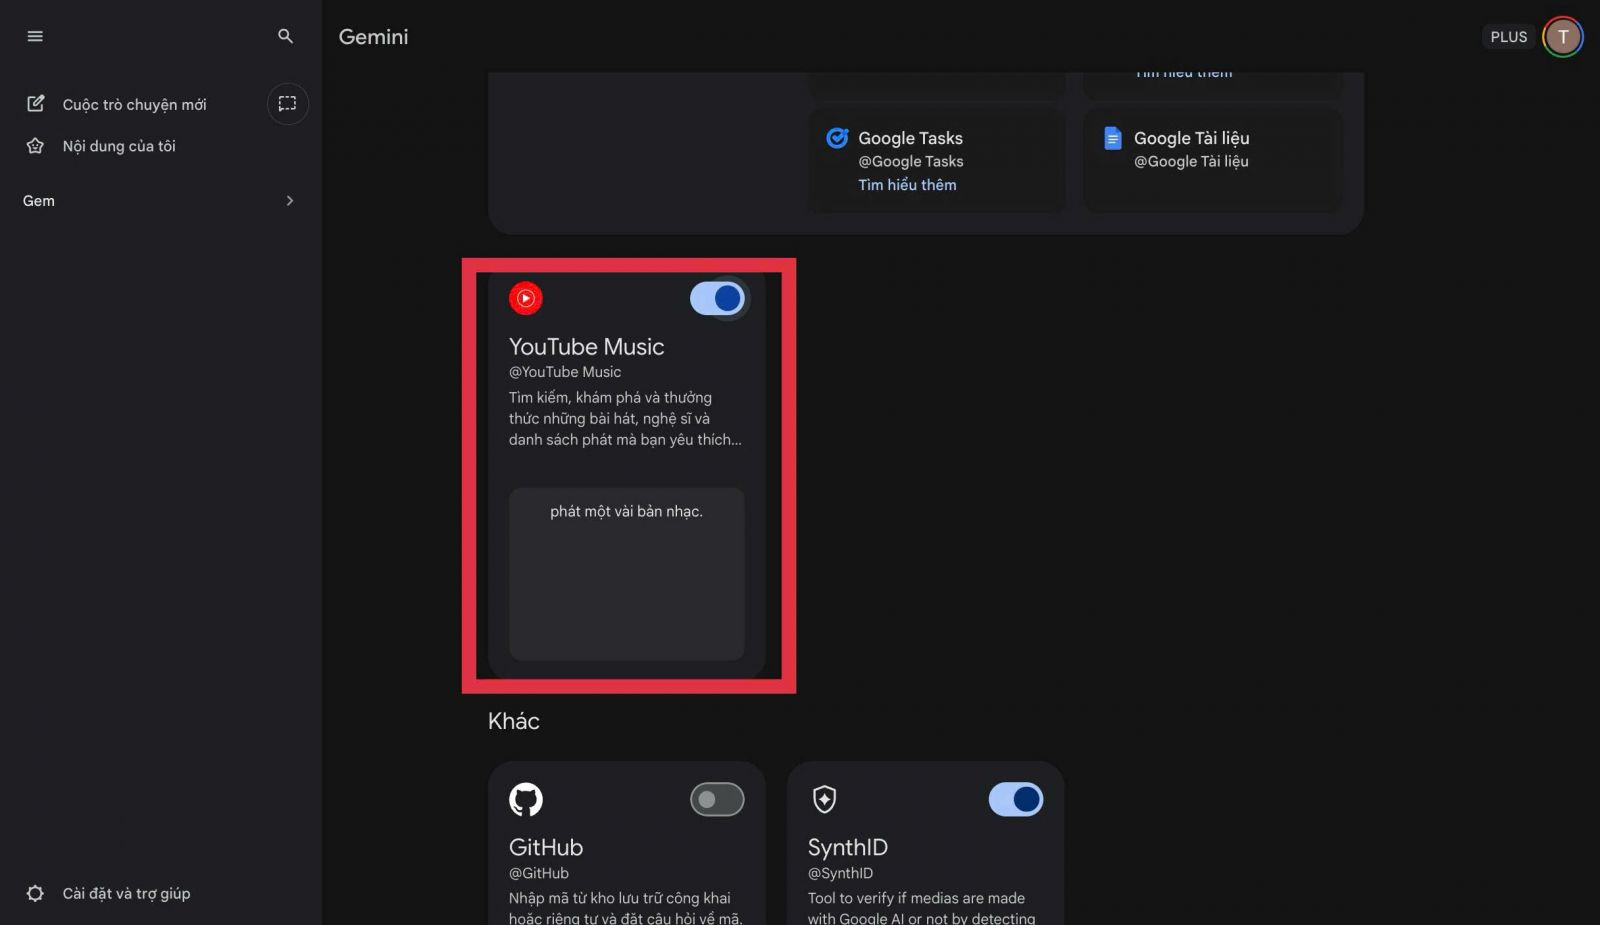The width and height of the screenshot is (1600, 925).
Task: Click Tìm hiểu thêm under Google Tasks
Action: click(x=907, y=185)
